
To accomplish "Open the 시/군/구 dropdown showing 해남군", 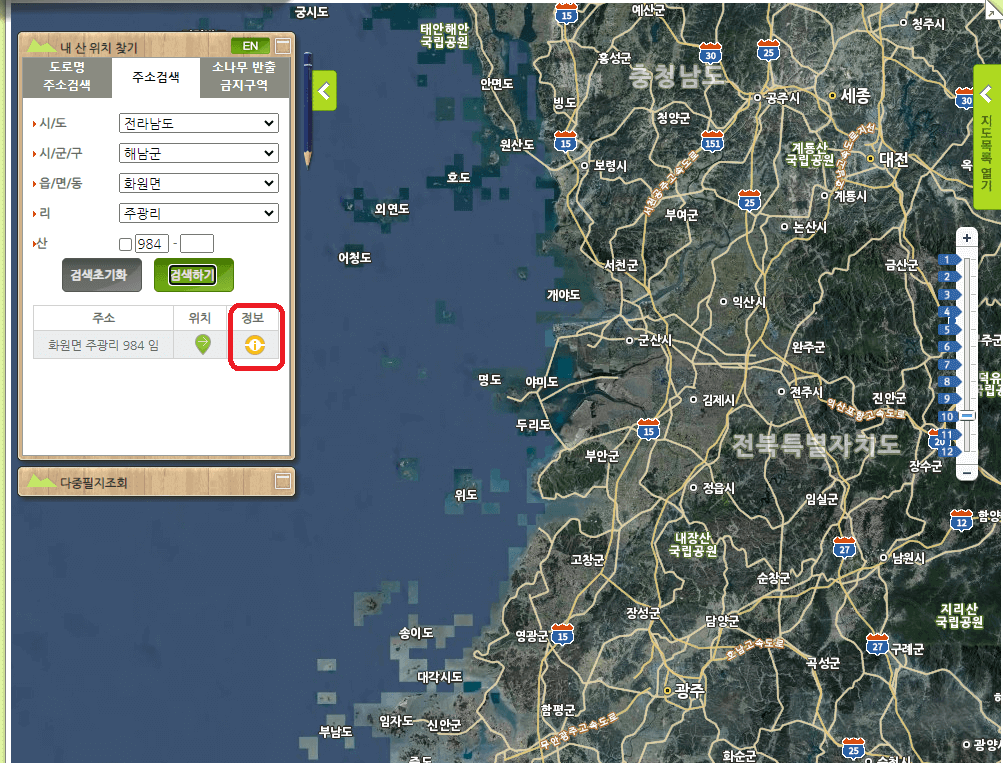I will 198,153.
